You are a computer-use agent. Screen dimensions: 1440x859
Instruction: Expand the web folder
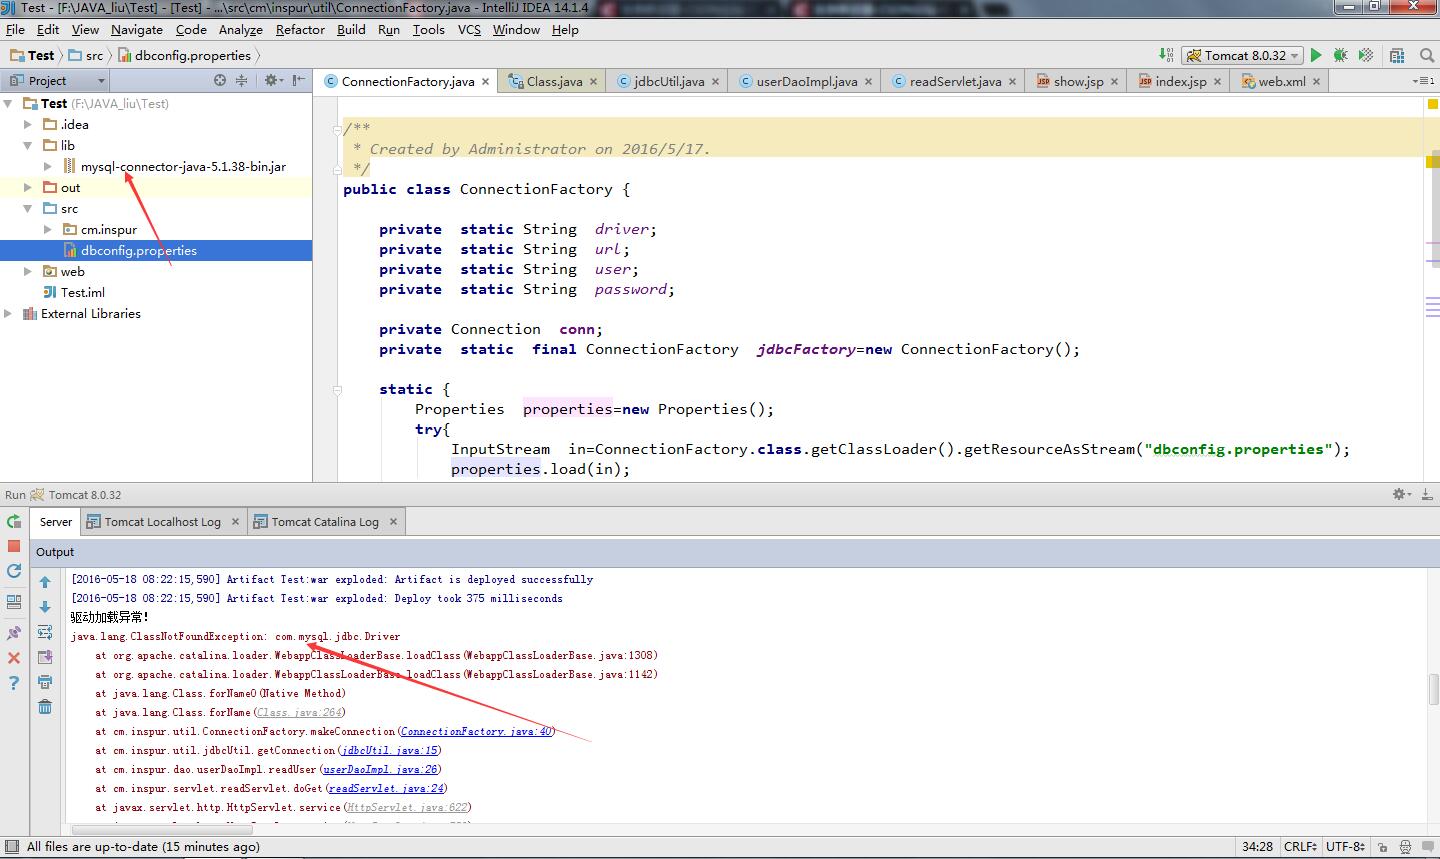[28, 271]
